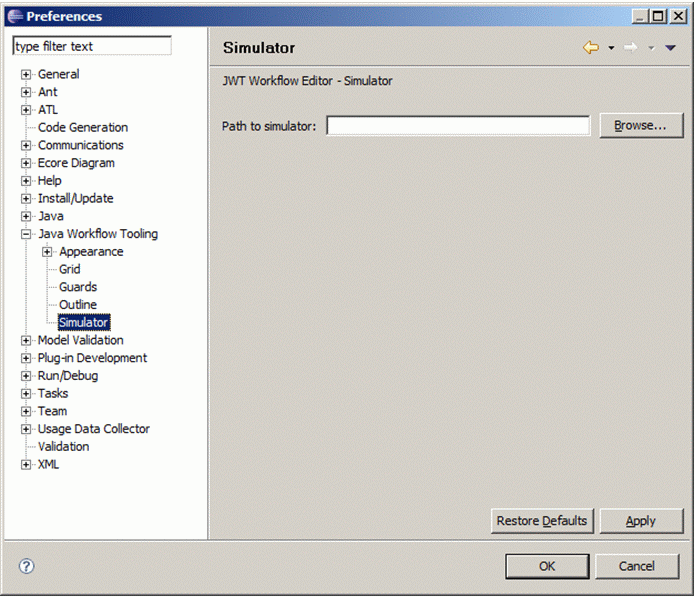Open the forward history dropdown arrow
695x597 pixels.
point(651,48)
